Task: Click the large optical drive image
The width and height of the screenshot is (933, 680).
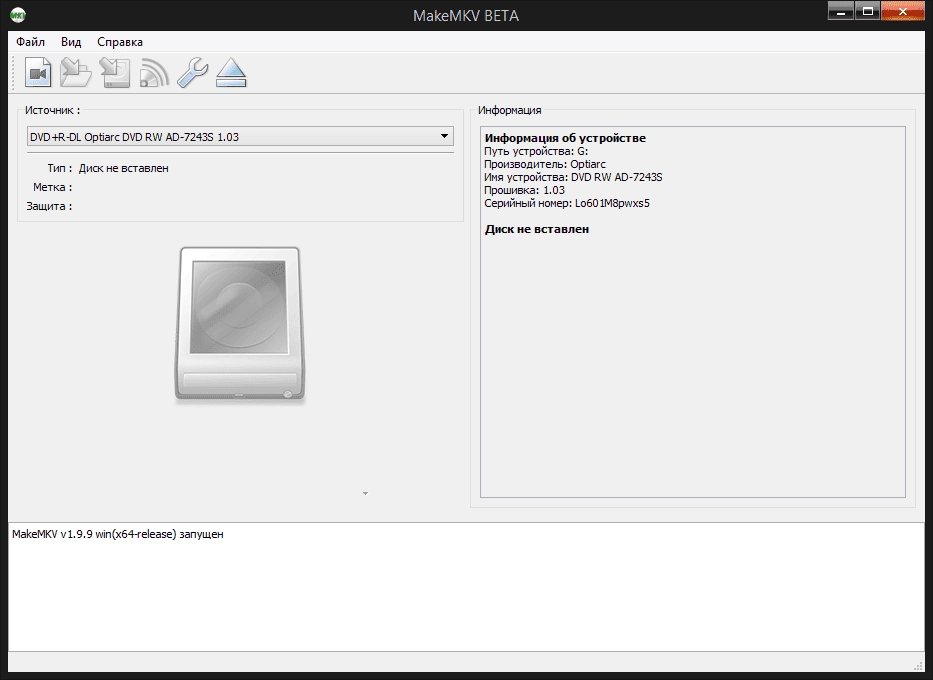Action: click(x=240, y=324)
